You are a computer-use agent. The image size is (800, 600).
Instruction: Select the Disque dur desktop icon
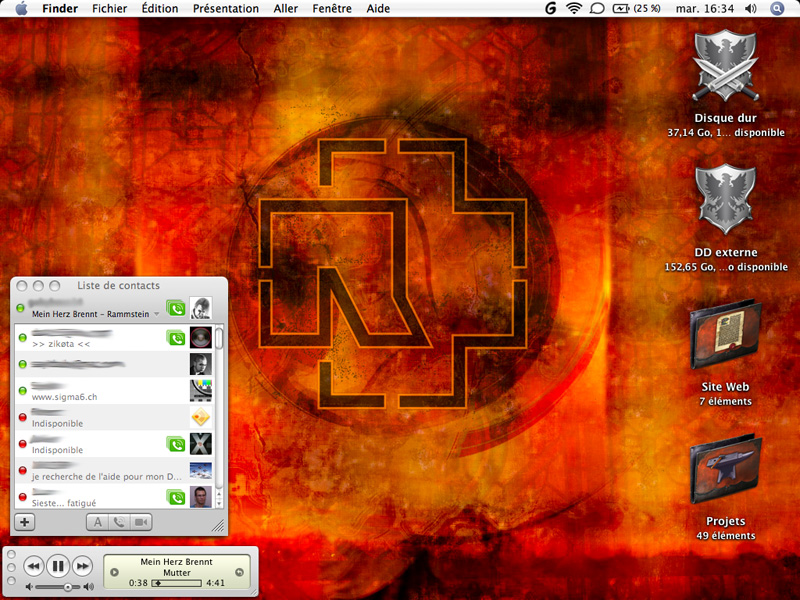tap(725, 65)
